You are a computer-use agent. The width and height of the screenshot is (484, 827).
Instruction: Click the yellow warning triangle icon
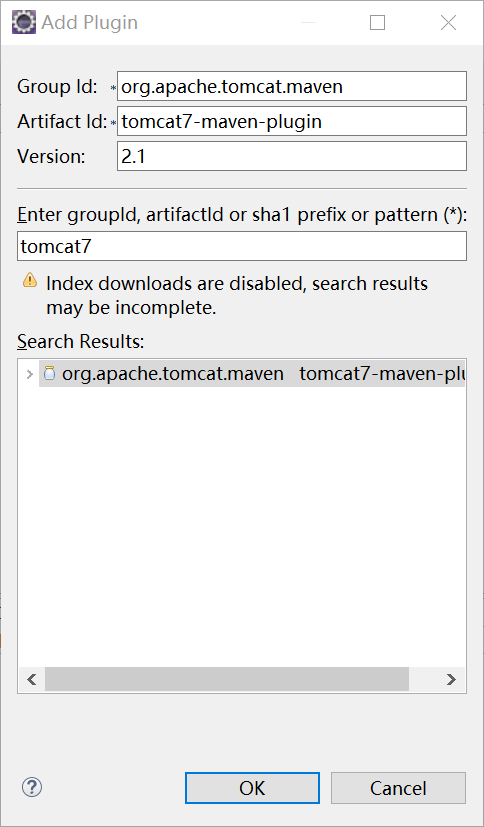[30, 280]
